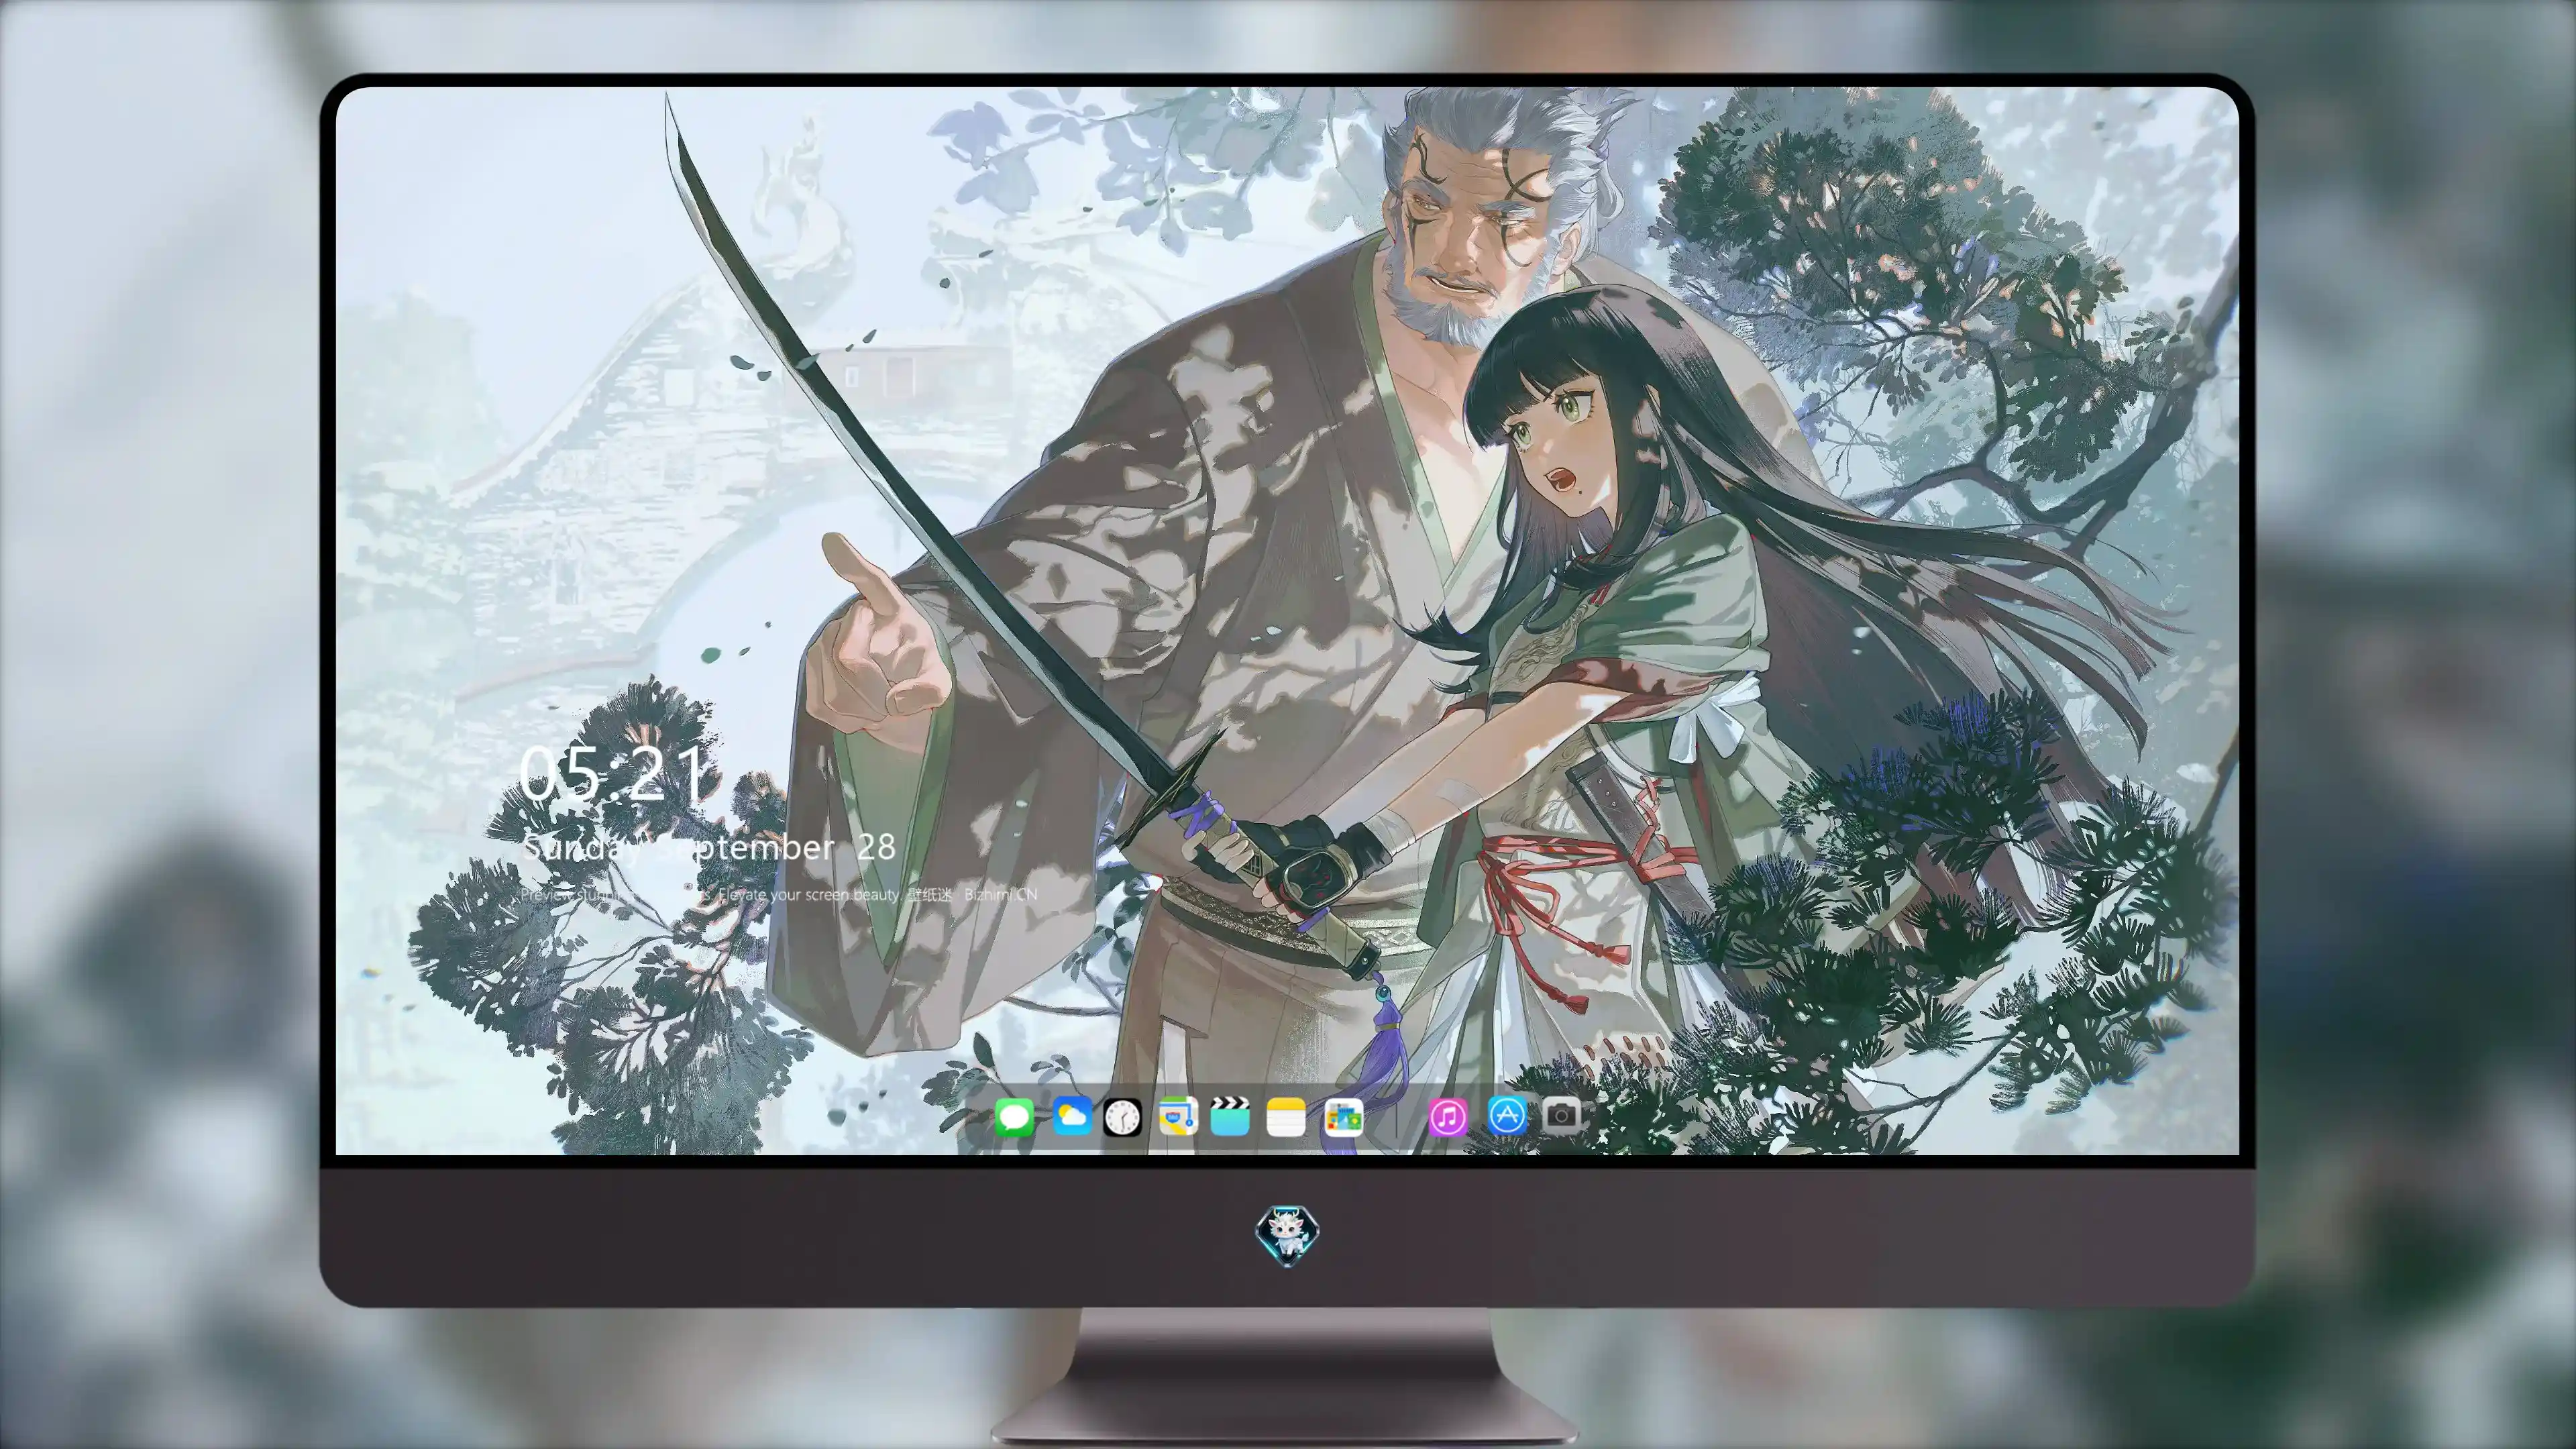The height and width of the screenshot is (1449, 2576).
Task: Launch Maps from the dock
Action: [x=1178, y=1116]
